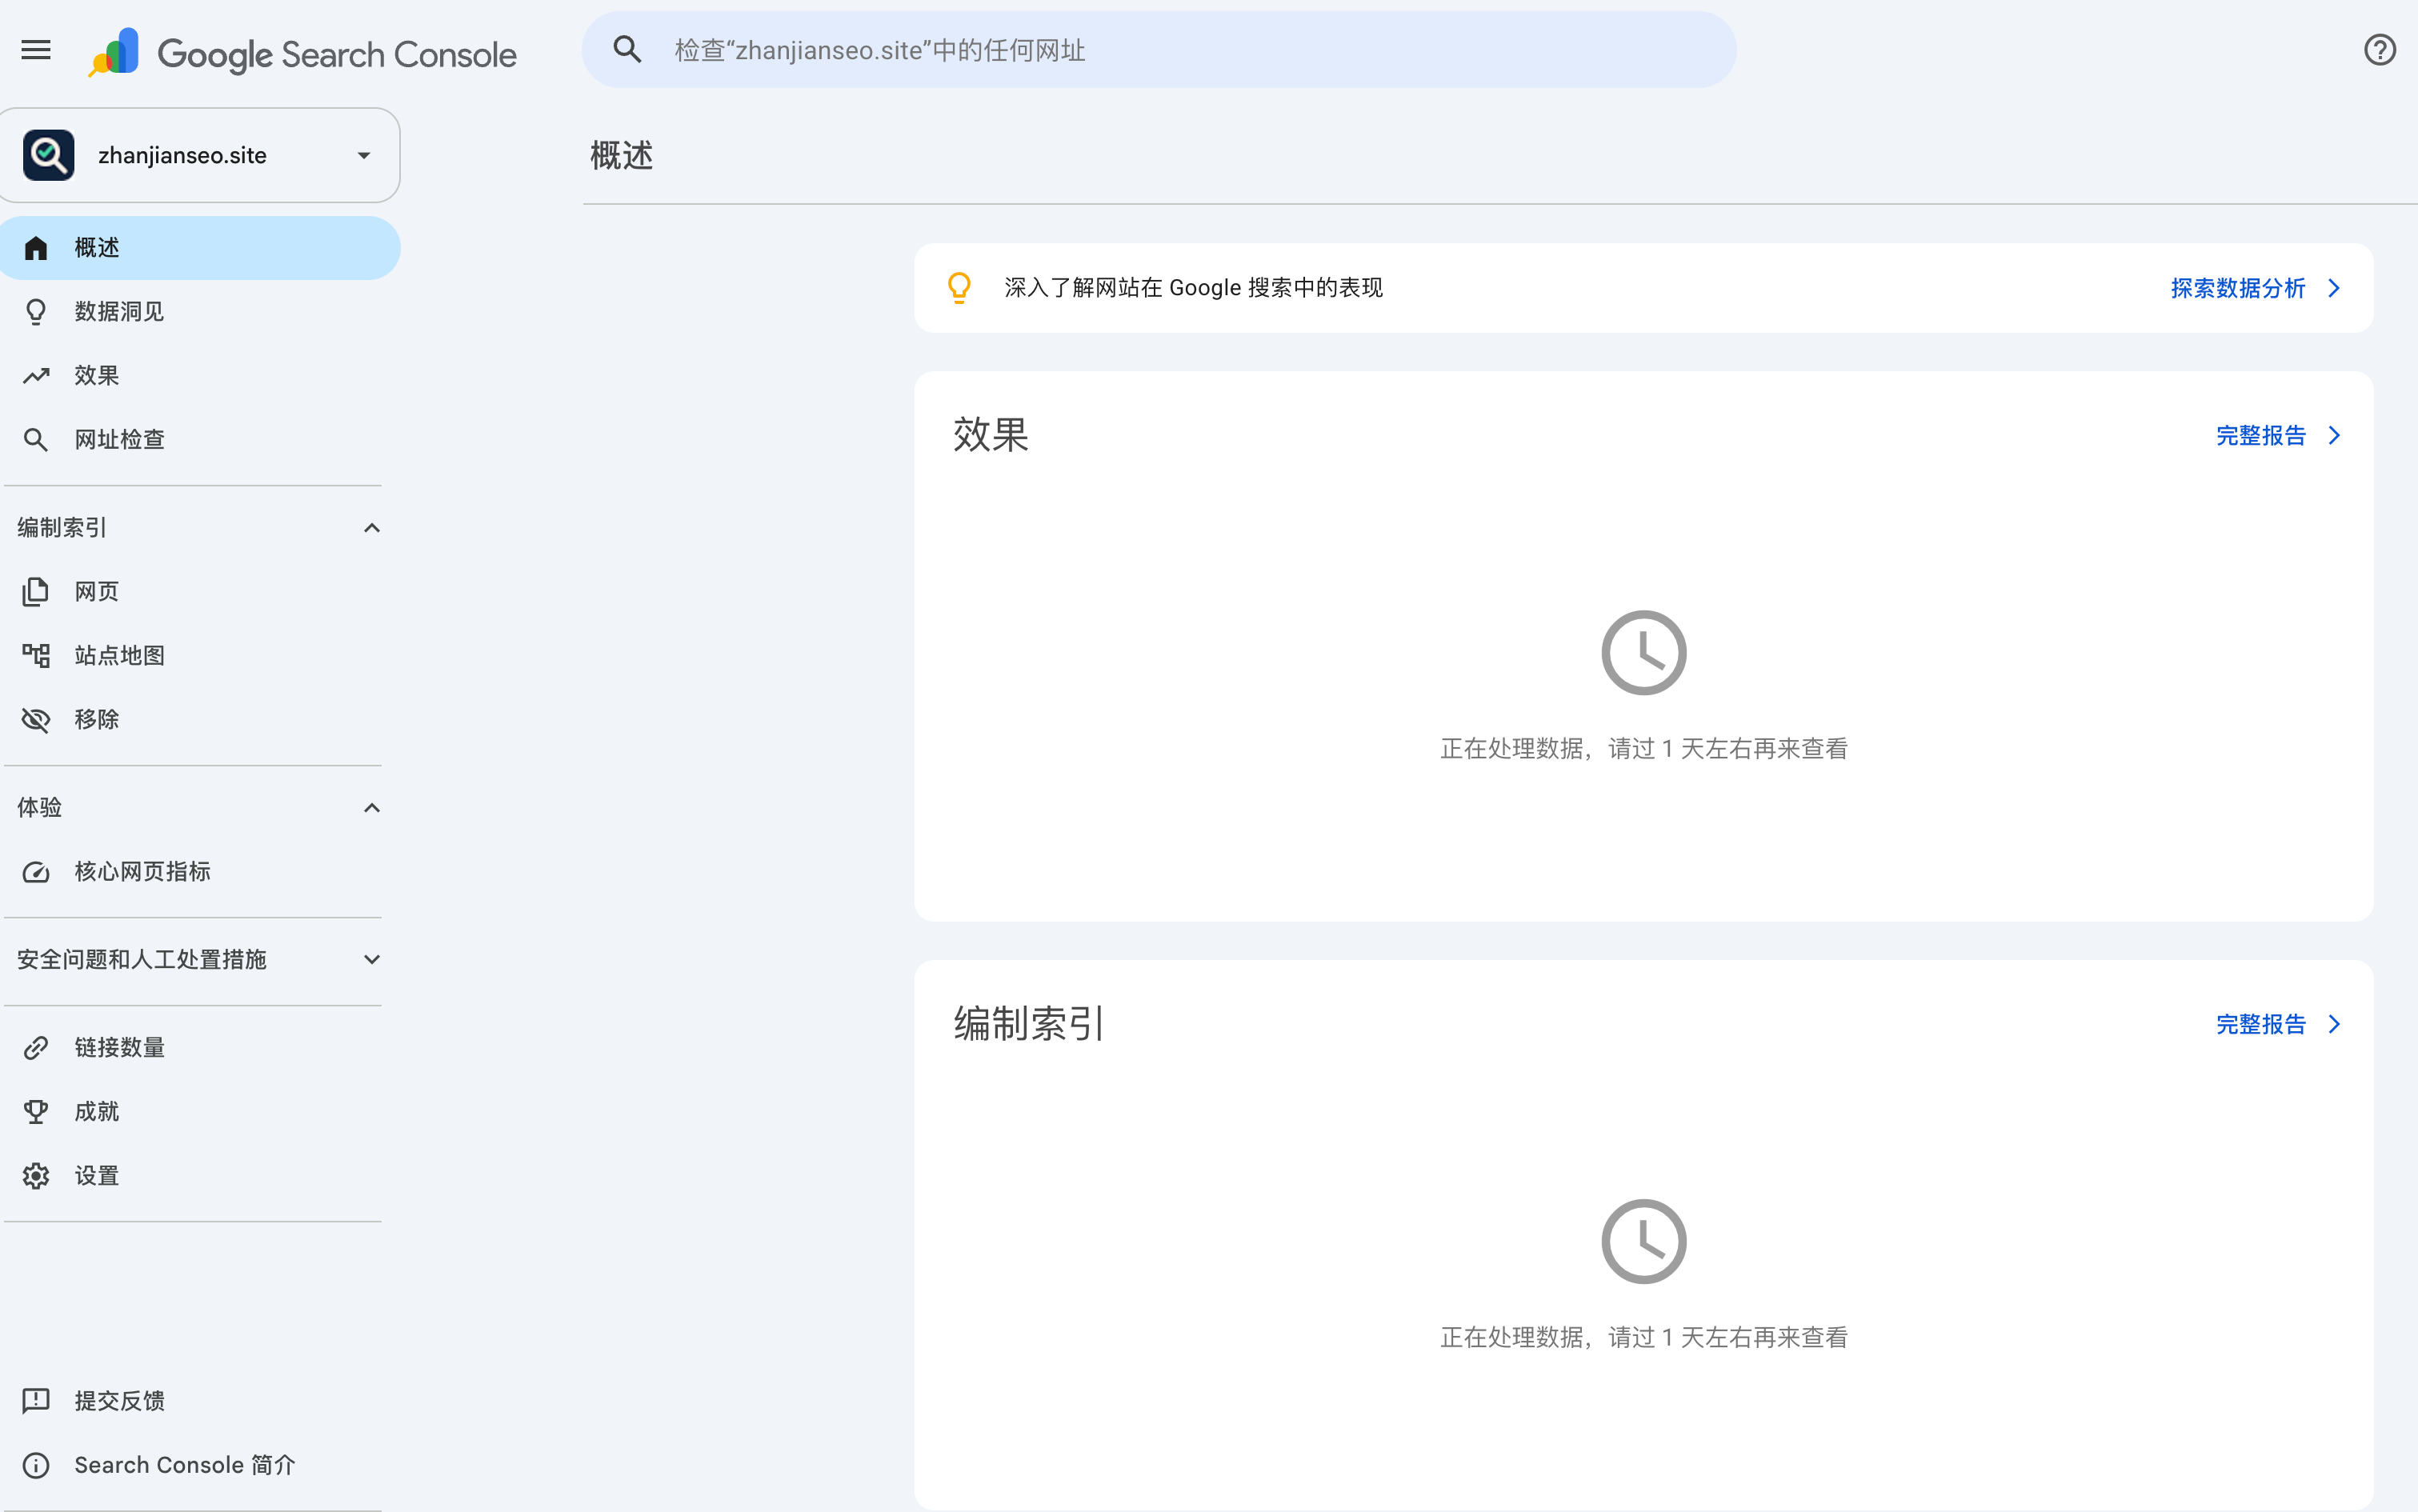
Task: Click the Google Search Console logo
Action: [x=302, y=53]
